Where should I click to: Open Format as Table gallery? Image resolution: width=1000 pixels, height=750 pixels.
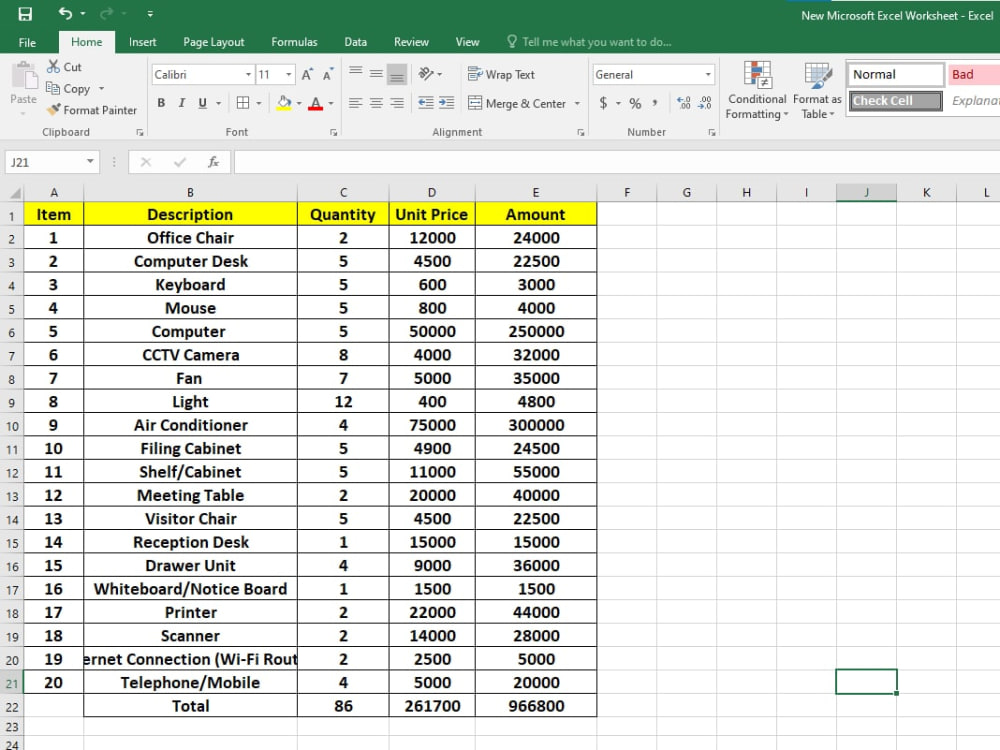pos(818,90)
